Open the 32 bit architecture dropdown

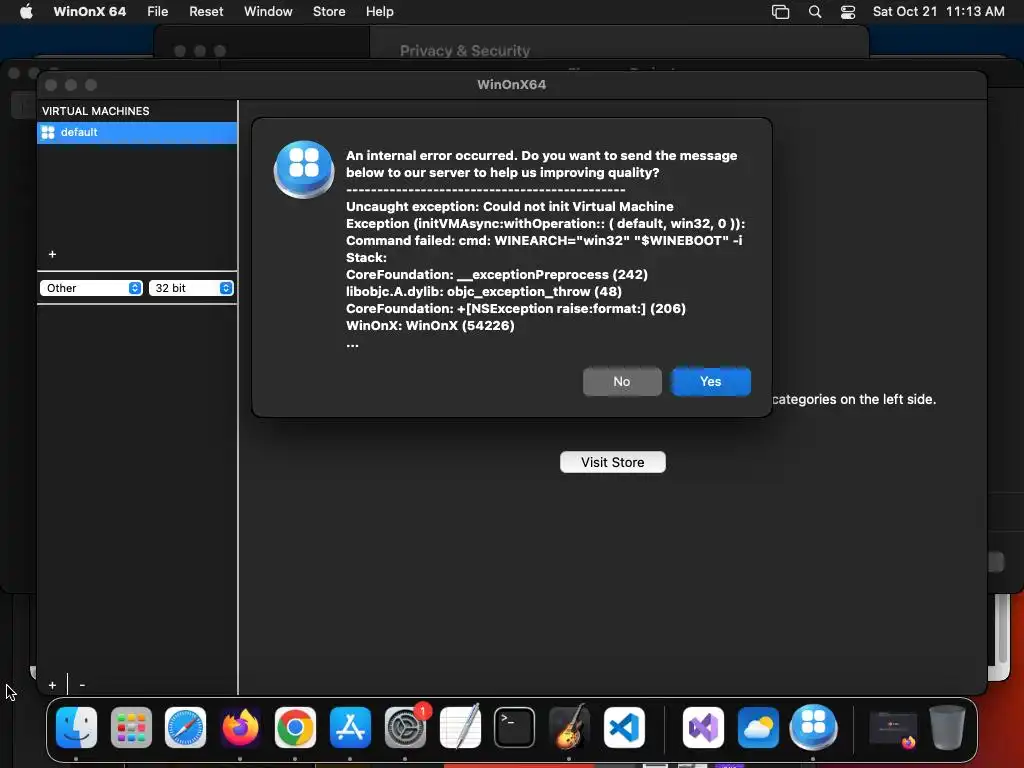point(191,288)
